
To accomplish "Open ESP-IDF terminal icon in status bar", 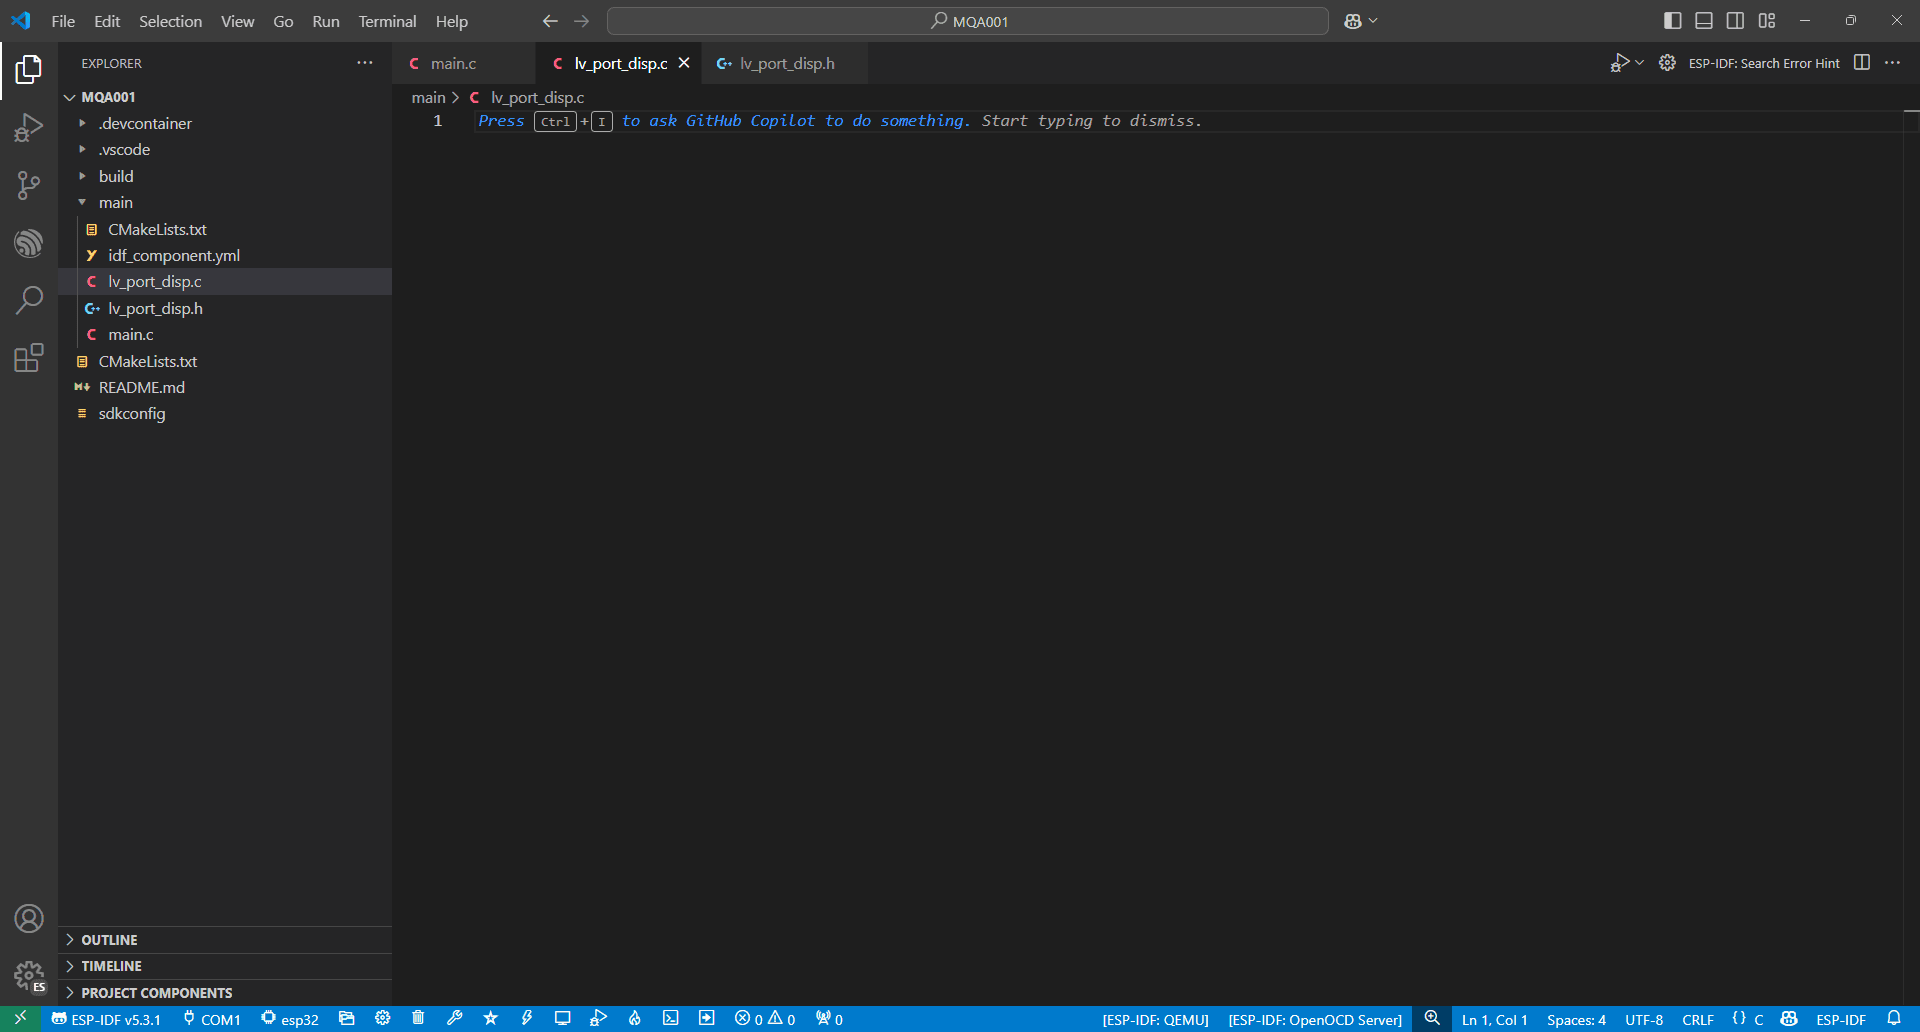I will pos(671,1019).
